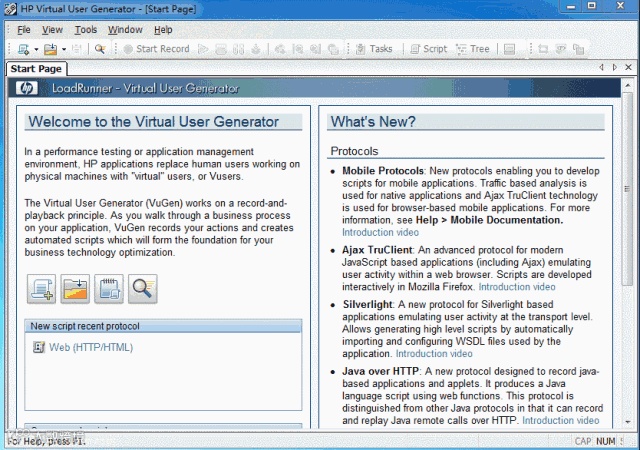
Task: Click the last greyed icon in the rightmost toolbar
Action: click(578, 49)
